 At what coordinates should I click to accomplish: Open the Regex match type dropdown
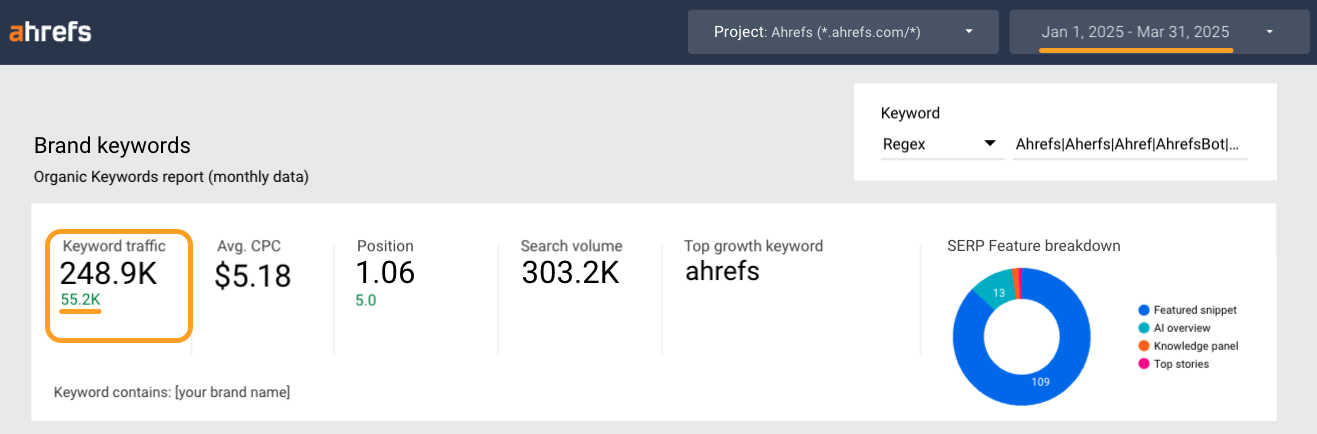(941, 144)
